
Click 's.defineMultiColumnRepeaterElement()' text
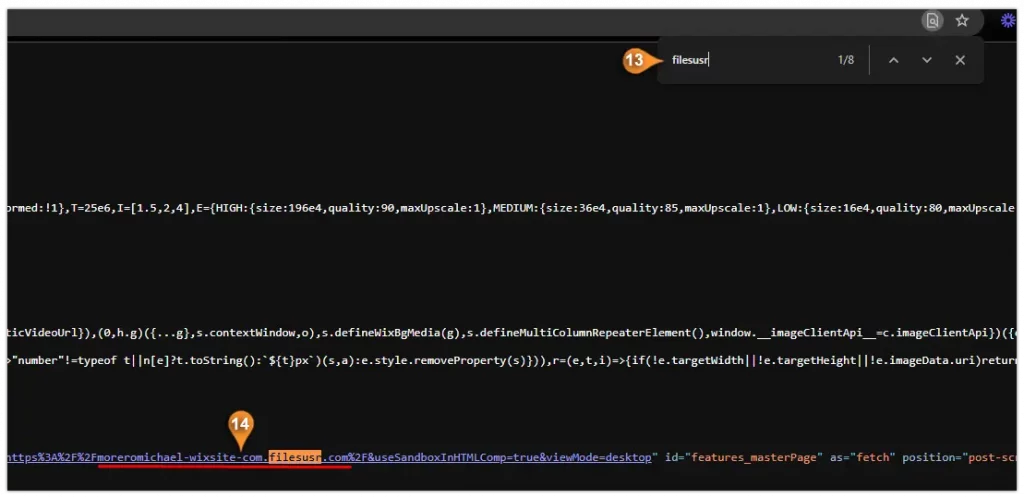(586, 333)
